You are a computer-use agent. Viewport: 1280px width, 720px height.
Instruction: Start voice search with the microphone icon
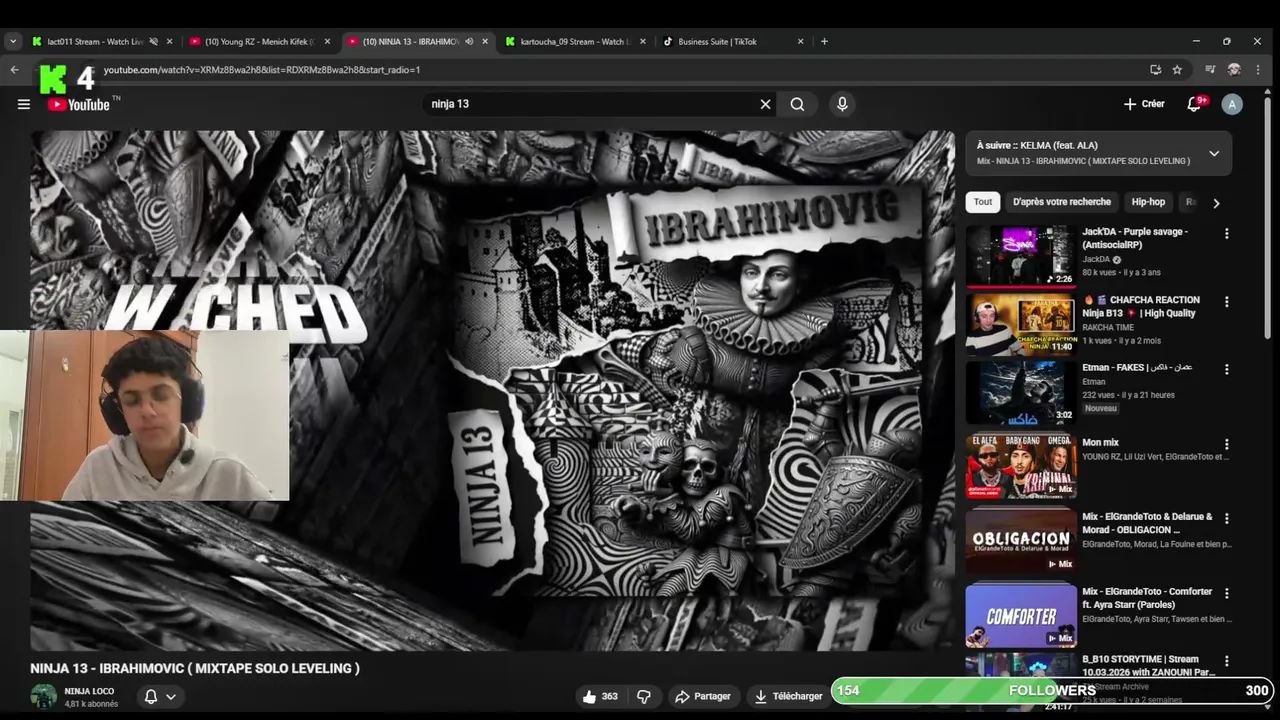tap(842, 104)
